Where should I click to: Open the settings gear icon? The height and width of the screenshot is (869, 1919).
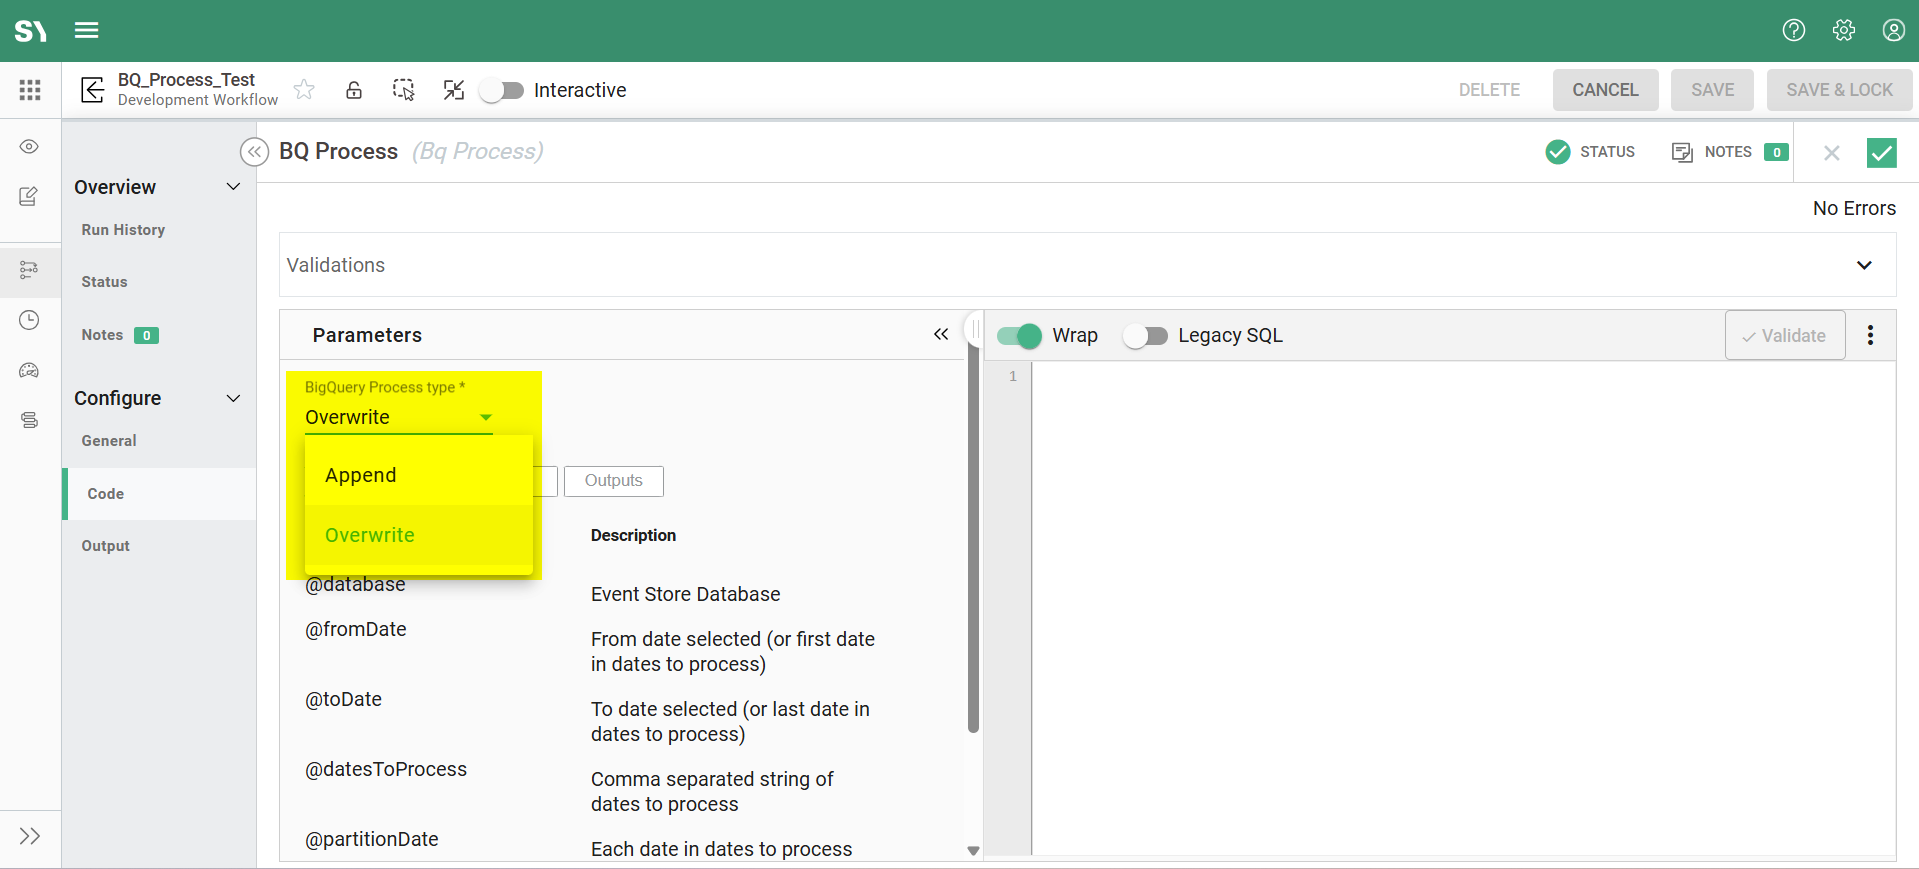[x=1844, y=30]
